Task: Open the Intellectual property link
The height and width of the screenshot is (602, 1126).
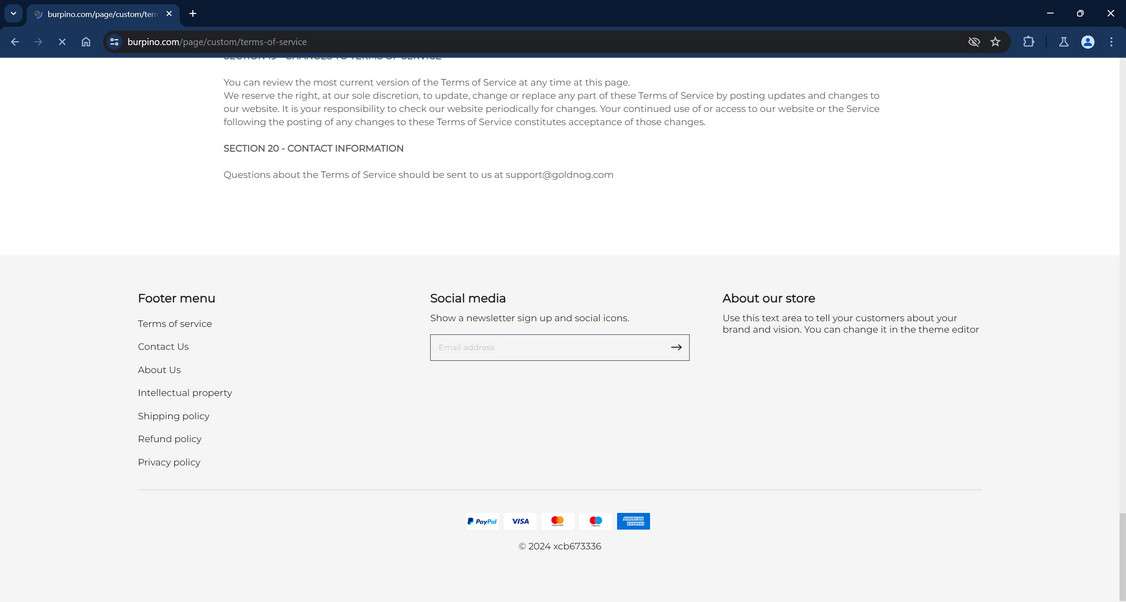Action: point(185,393)
